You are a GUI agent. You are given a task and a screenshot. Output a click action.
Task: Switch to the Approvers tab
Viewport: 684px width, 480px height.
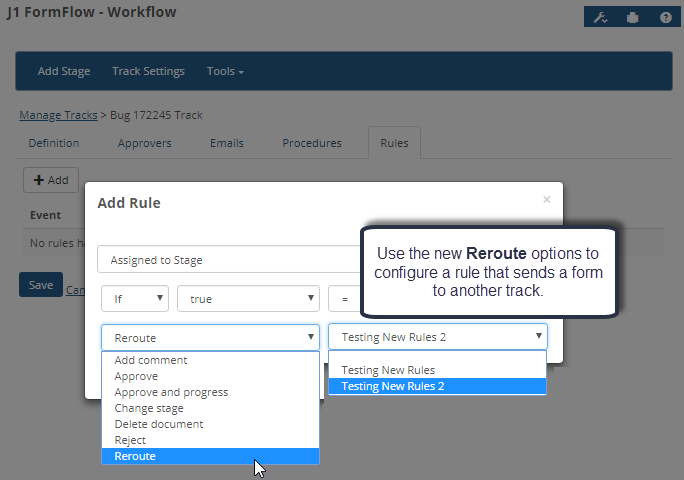[144, 143]
